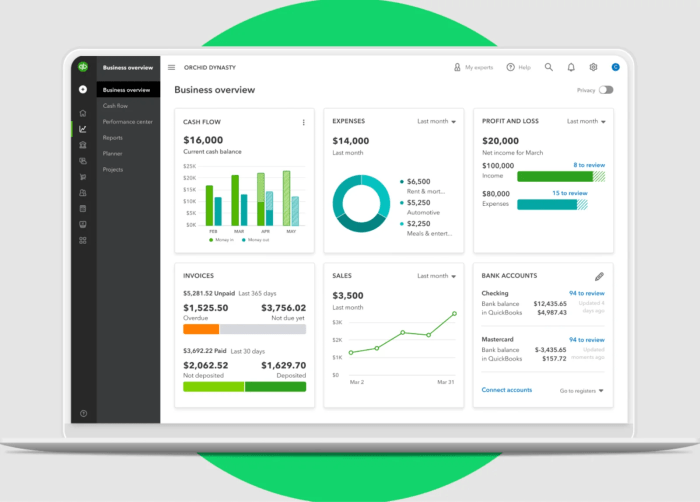Open the blue user profile avatar
This screenshot has width=700, height=502.
[x=616, y=67]
